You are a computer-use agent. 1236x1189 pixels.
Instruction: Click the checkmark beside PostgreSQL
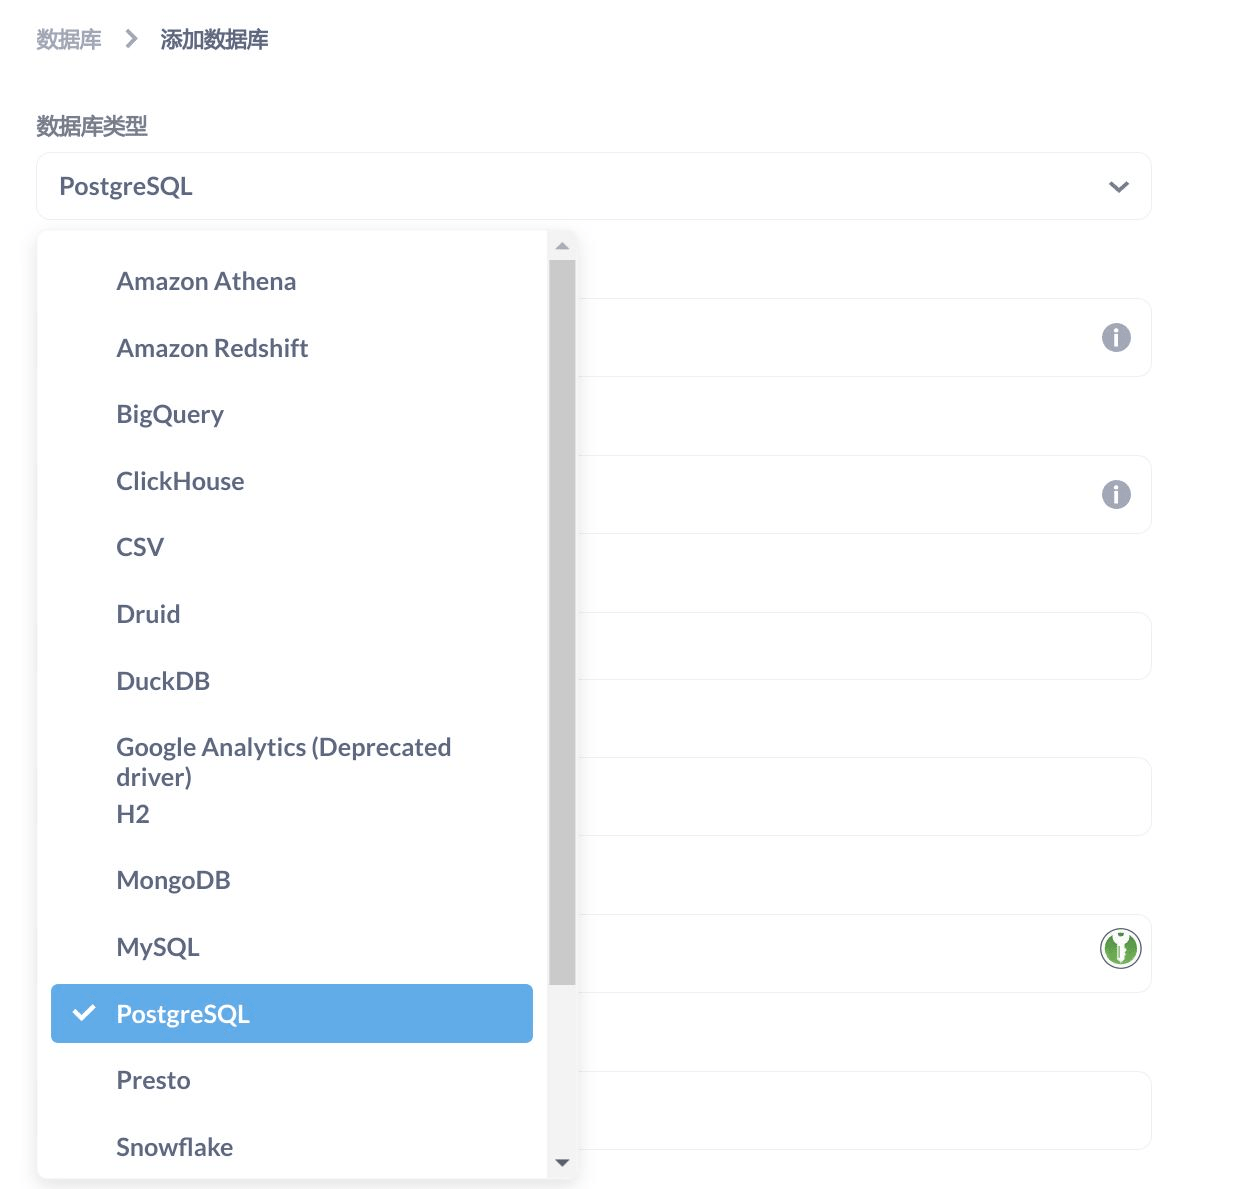tap(85, 1013)
